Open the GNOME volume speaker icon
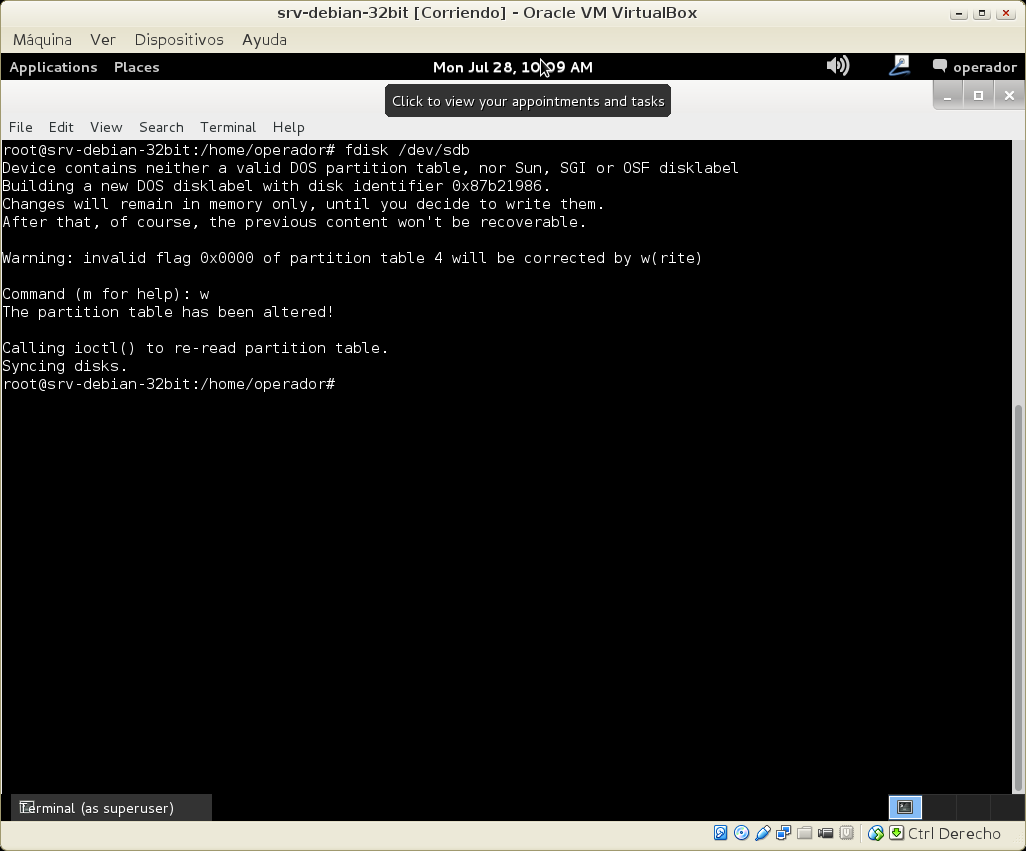Viewport: 1026px width, 851px height. tap(837, 67)
